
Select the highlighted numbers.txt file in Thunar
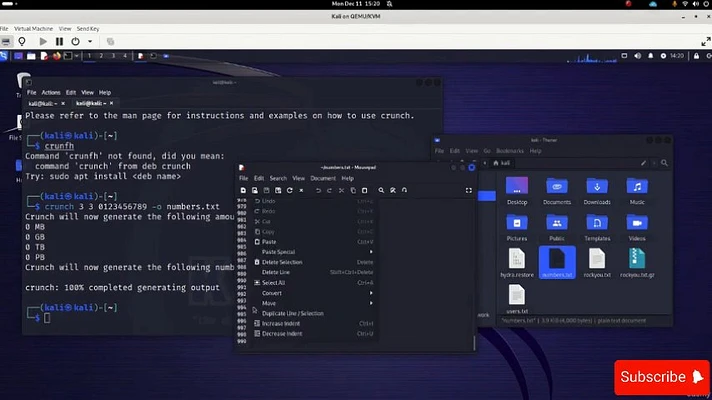pos(557,262)
